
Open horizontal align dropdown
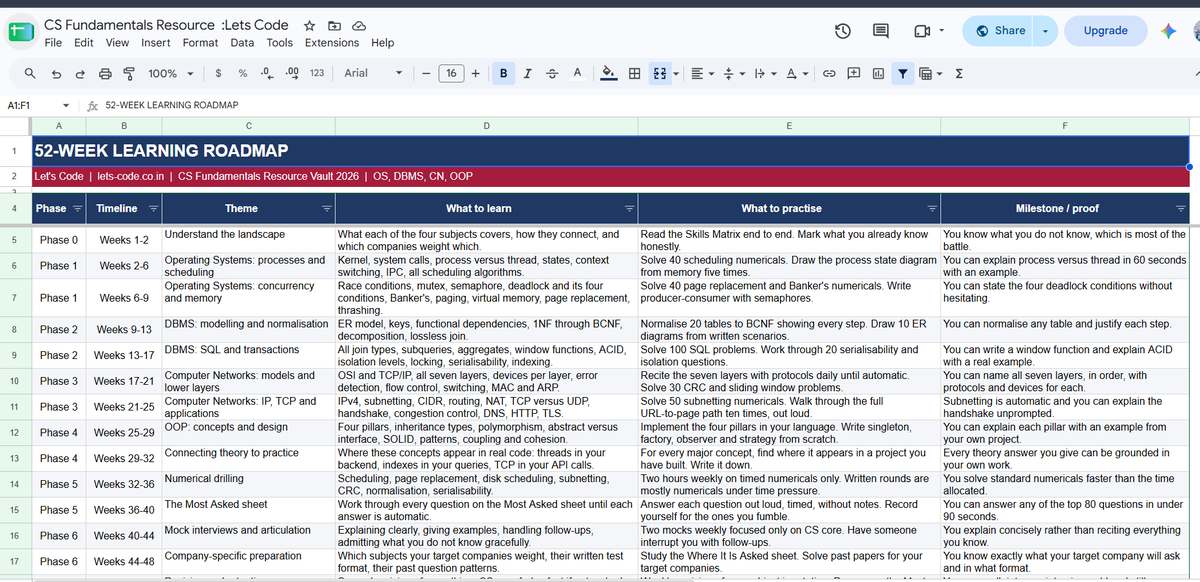tap(701, 73)
